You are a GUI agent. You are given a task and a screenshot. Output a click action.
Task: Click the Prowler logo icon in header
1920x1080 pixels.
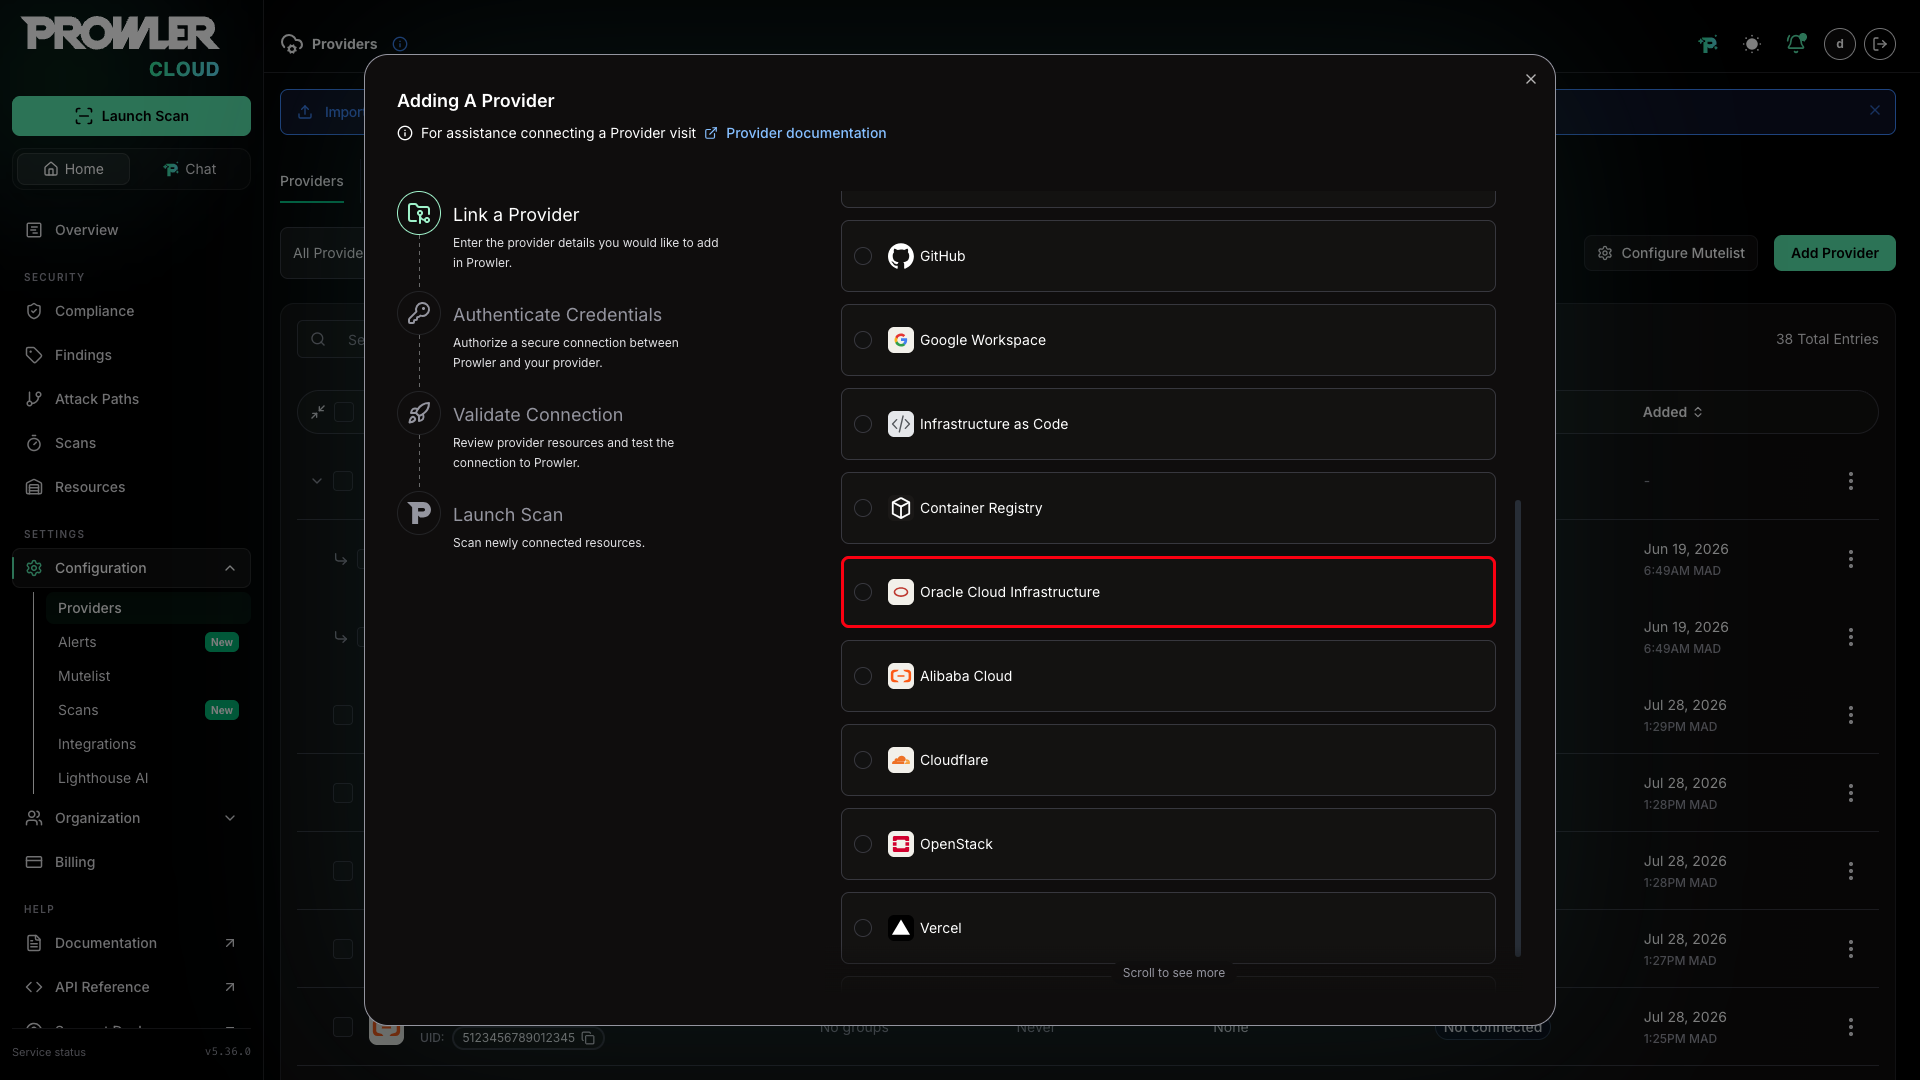(x=1708, y=44)
